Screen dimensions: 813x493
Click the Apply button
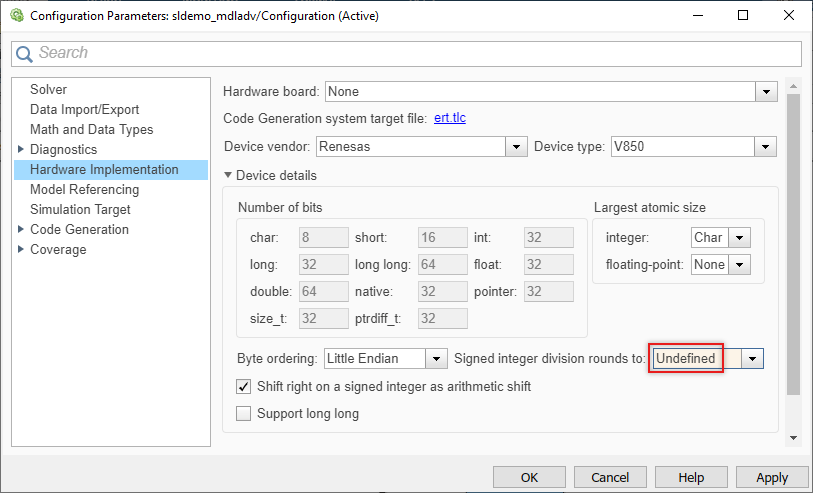click(771, 477)
